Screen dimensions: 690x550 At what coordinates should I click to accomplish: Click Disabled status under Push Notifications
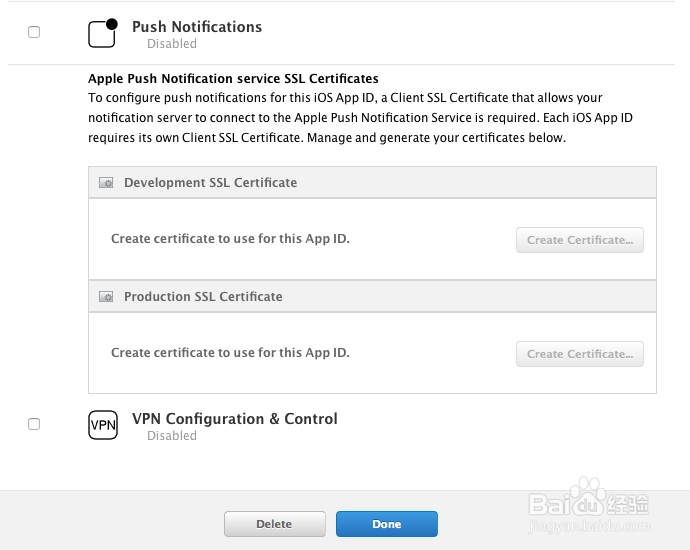tap(172, 44)
